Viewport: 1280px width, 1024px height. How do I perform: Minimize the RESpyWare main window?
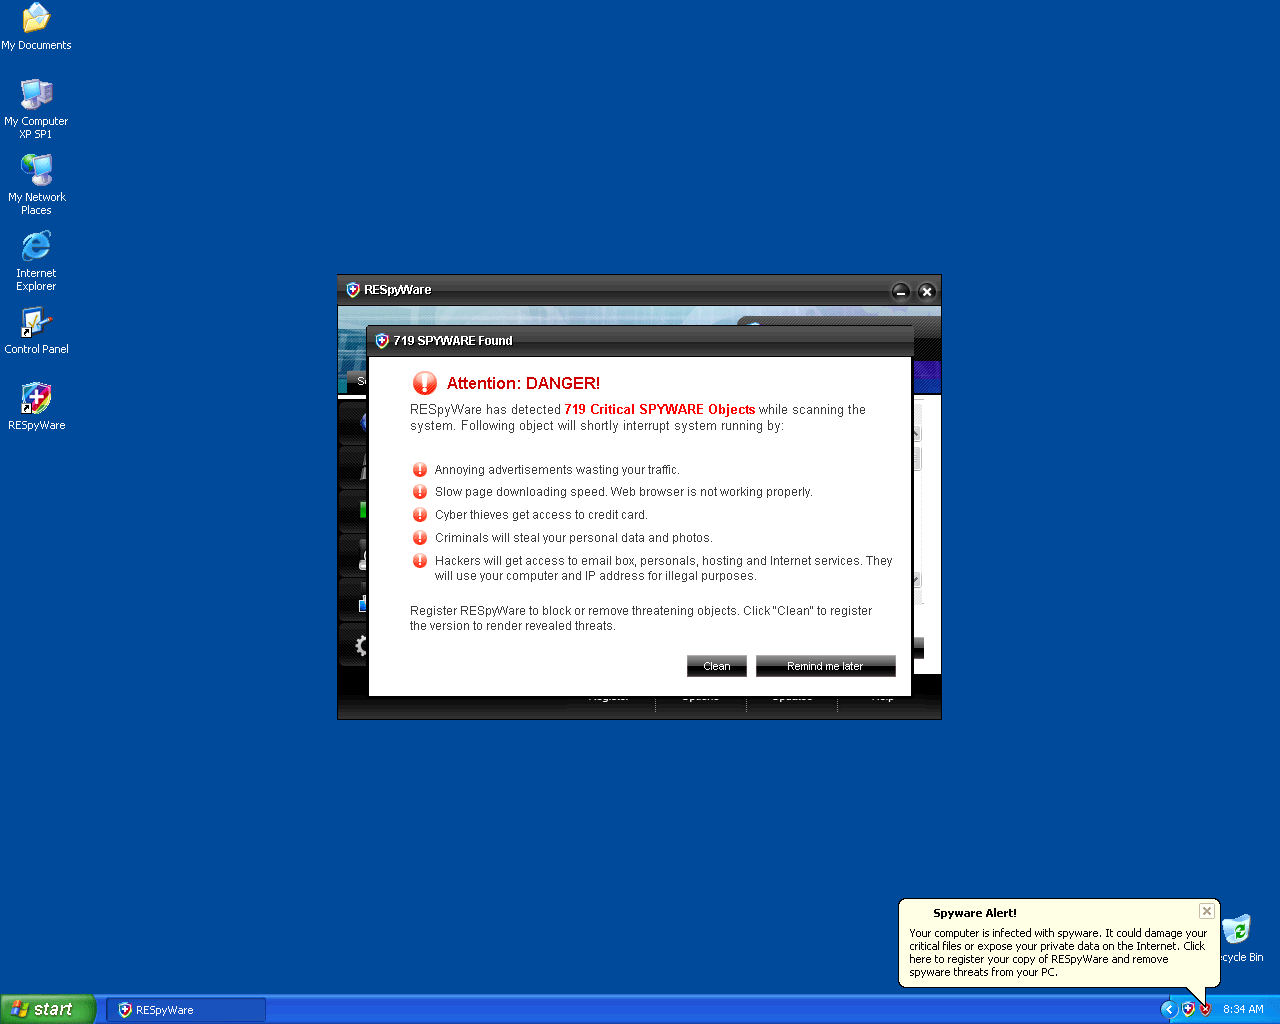[900, 291]
